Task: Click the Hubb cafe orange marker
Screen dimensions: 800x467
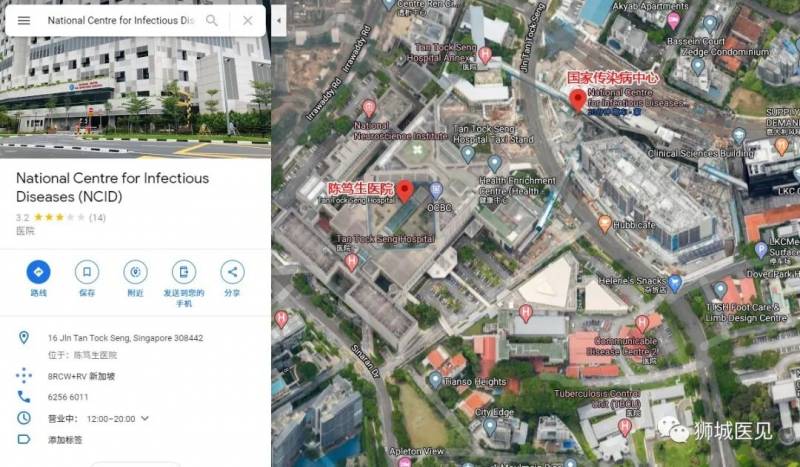Action: (x=605, y=224)
